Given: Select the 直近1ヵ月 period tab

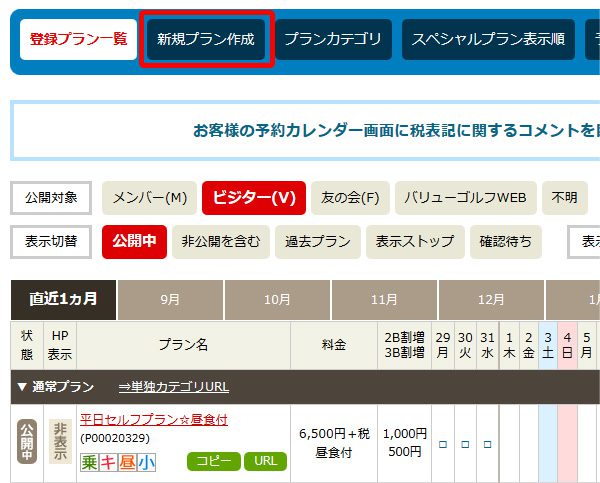Looking at the screenshot, I should [x=64, y=300].
